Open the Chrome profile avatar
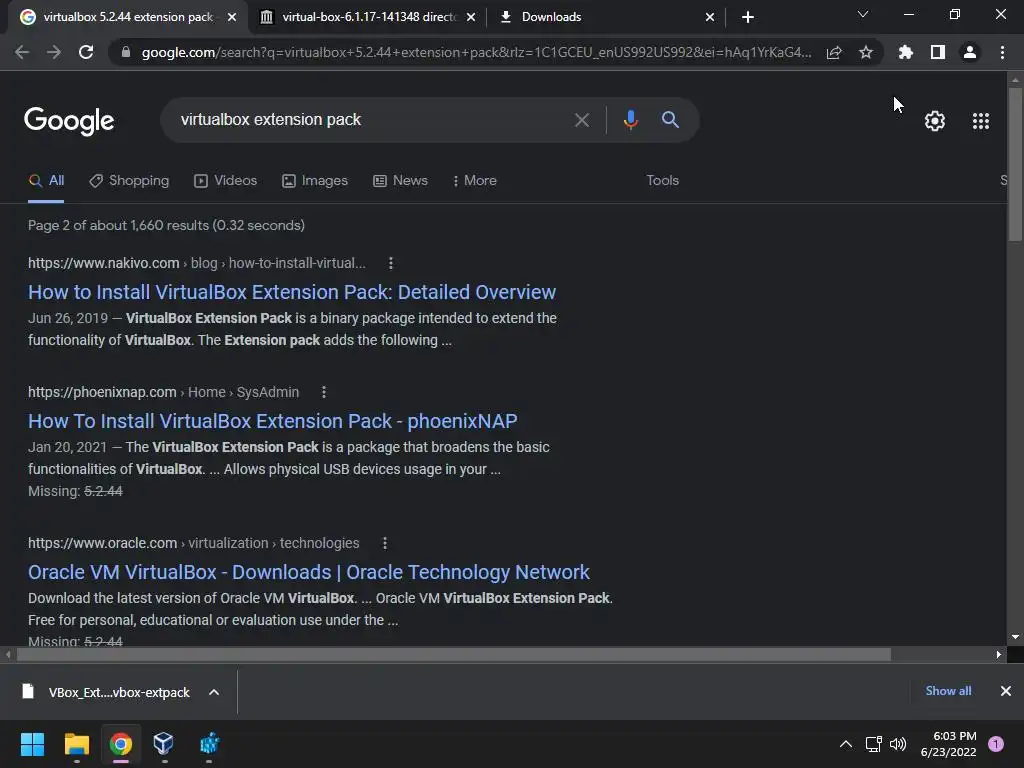1024x768 pixels. click(x=970, y=52)
